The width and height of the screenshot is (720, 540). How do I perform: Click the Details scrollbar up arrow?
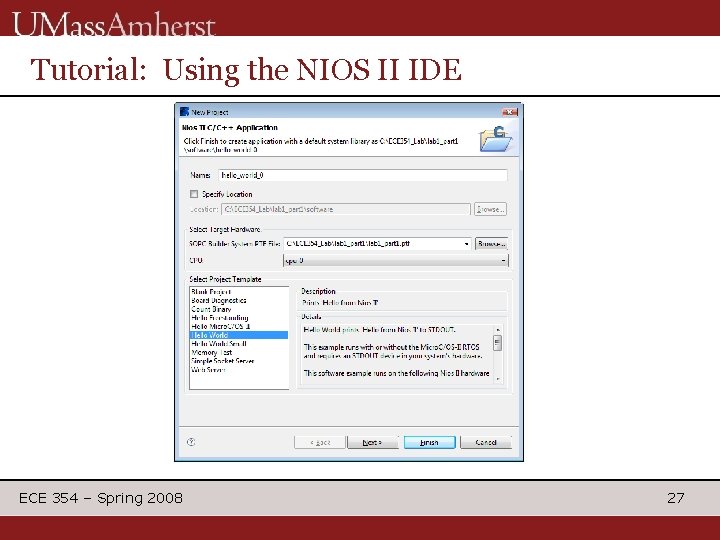497,330
